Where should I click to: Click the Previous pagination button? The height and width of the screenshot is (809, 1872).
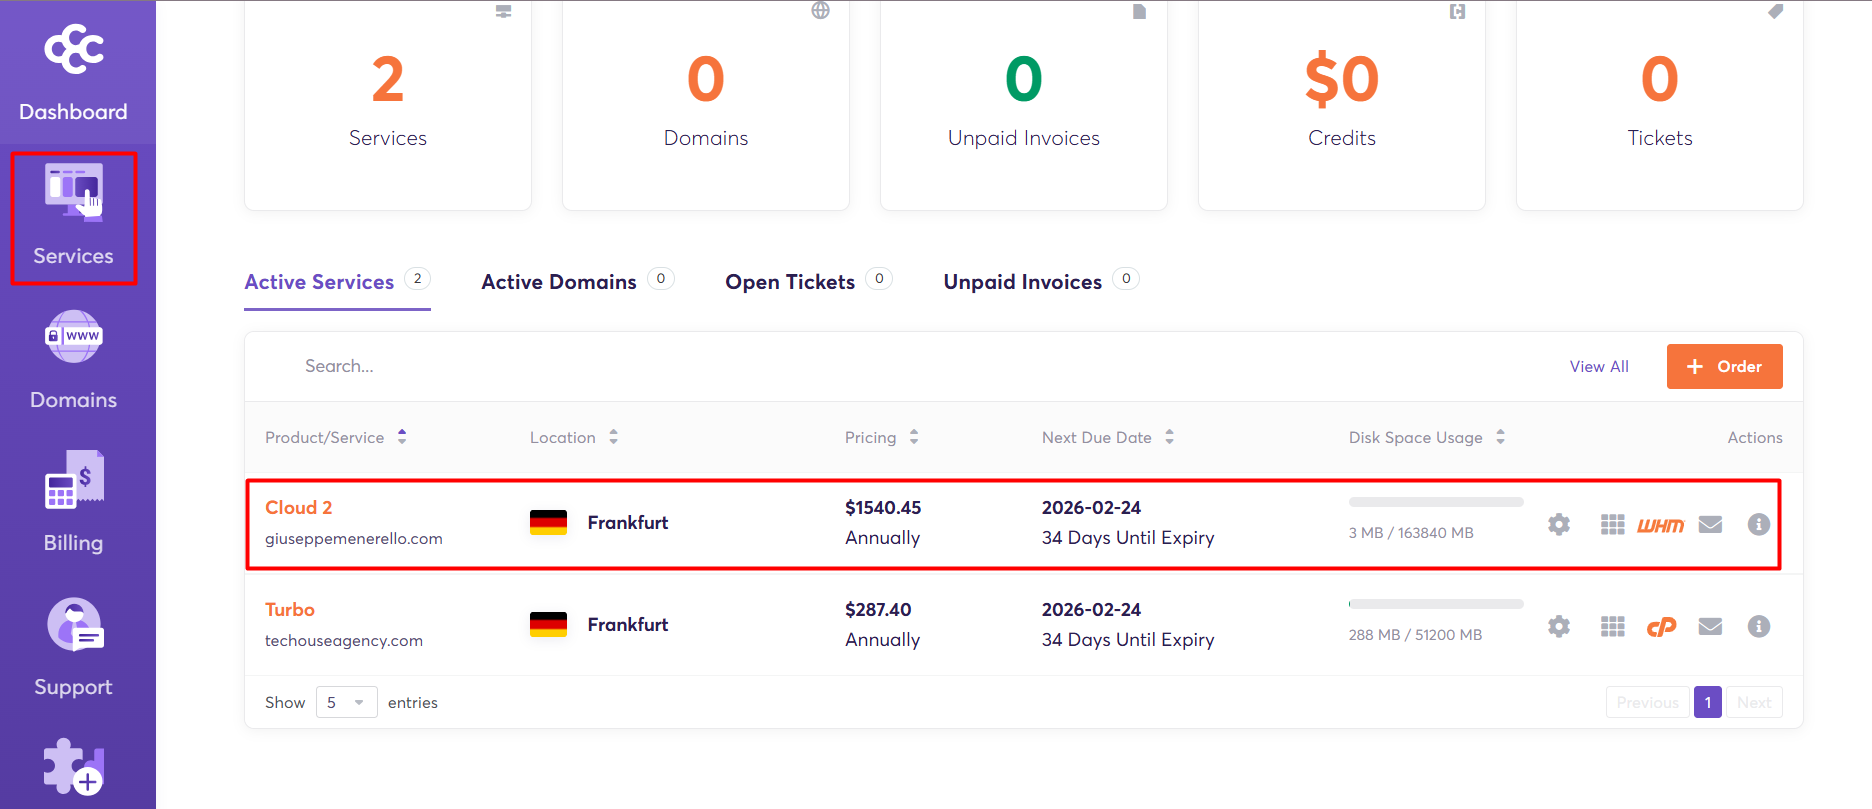click(x=1647, y=702)
